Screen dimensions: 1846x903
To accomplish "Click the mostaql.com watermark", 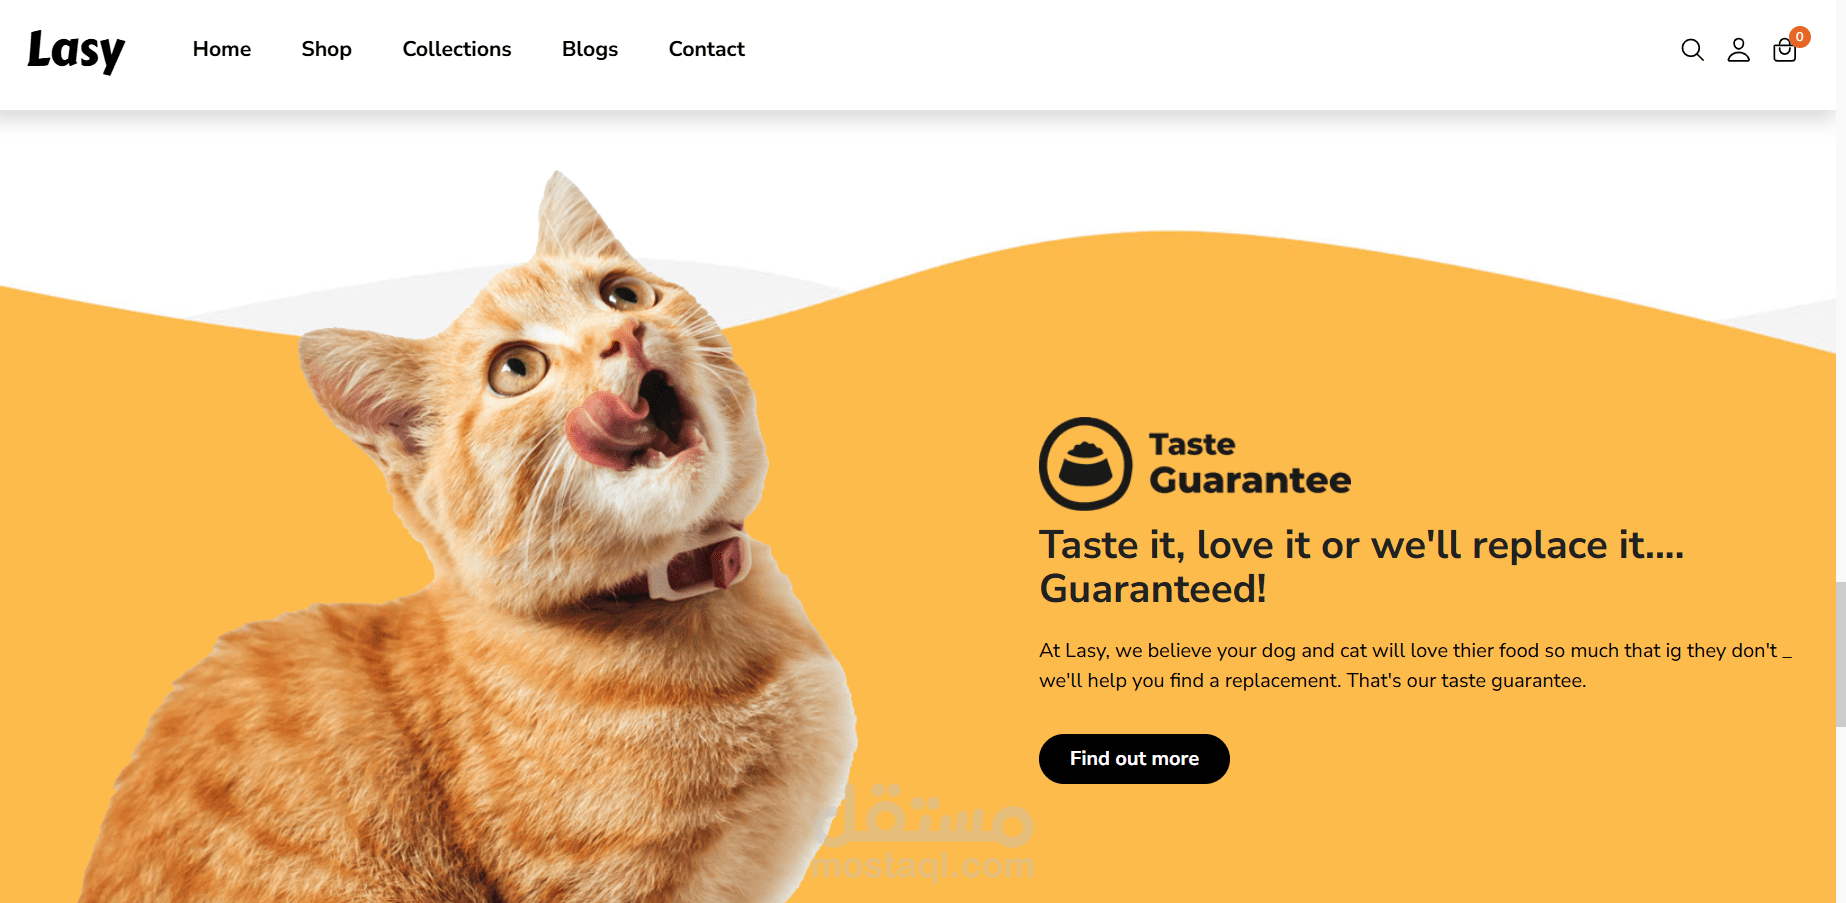I will coord(925,835).
